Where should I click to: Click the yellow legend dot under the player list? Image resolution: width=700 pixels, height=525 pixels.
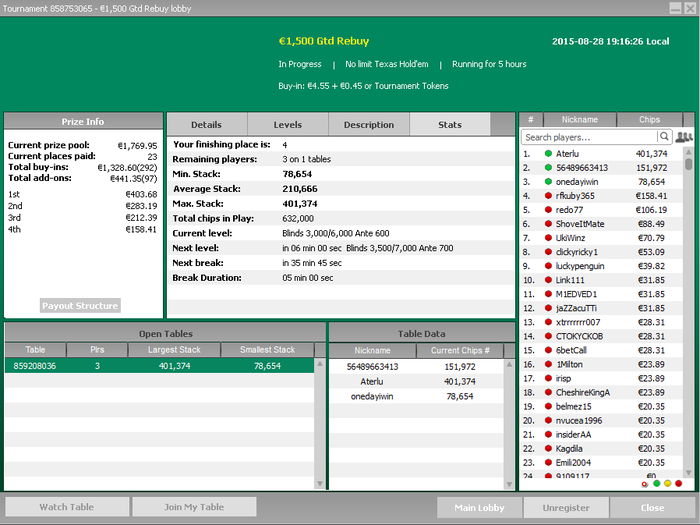pos(667,483)
